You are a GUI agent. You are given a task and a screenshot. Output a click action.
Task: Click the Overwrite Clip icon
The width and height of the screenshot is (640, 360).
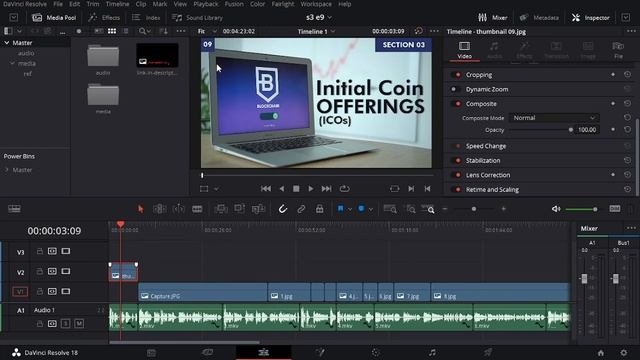click(239, 209)
